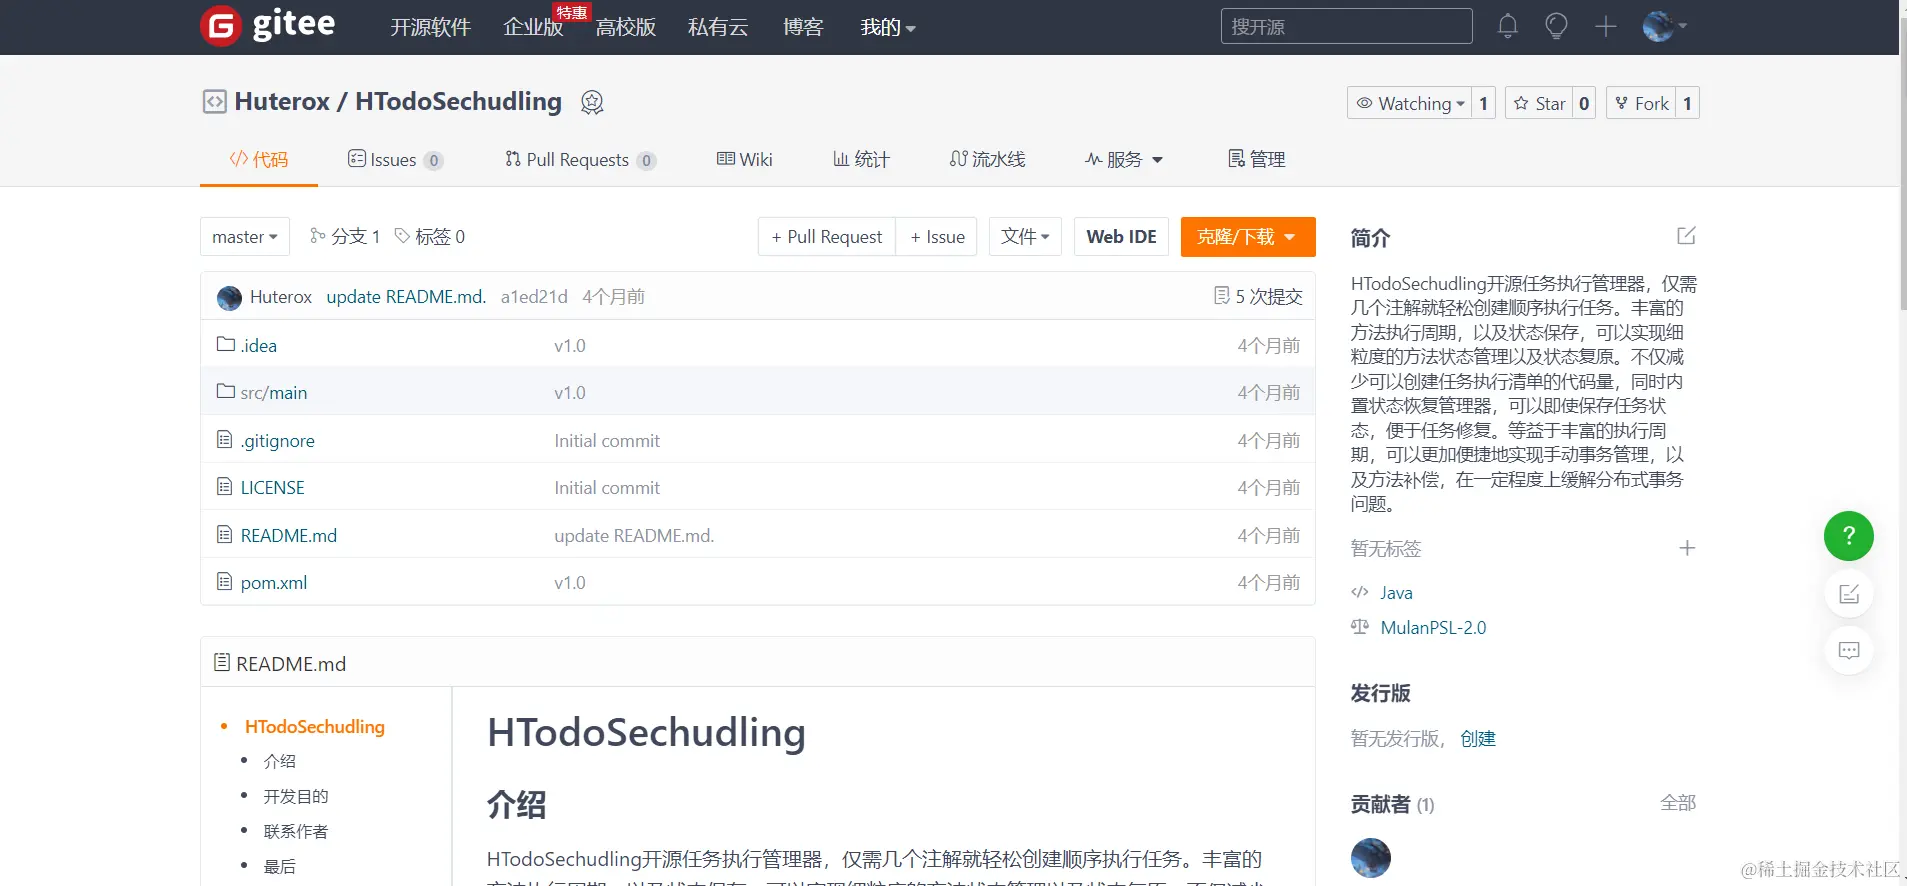Click 全部 contributors link
Screen dimensions: 1907x886
(1678, 802)
